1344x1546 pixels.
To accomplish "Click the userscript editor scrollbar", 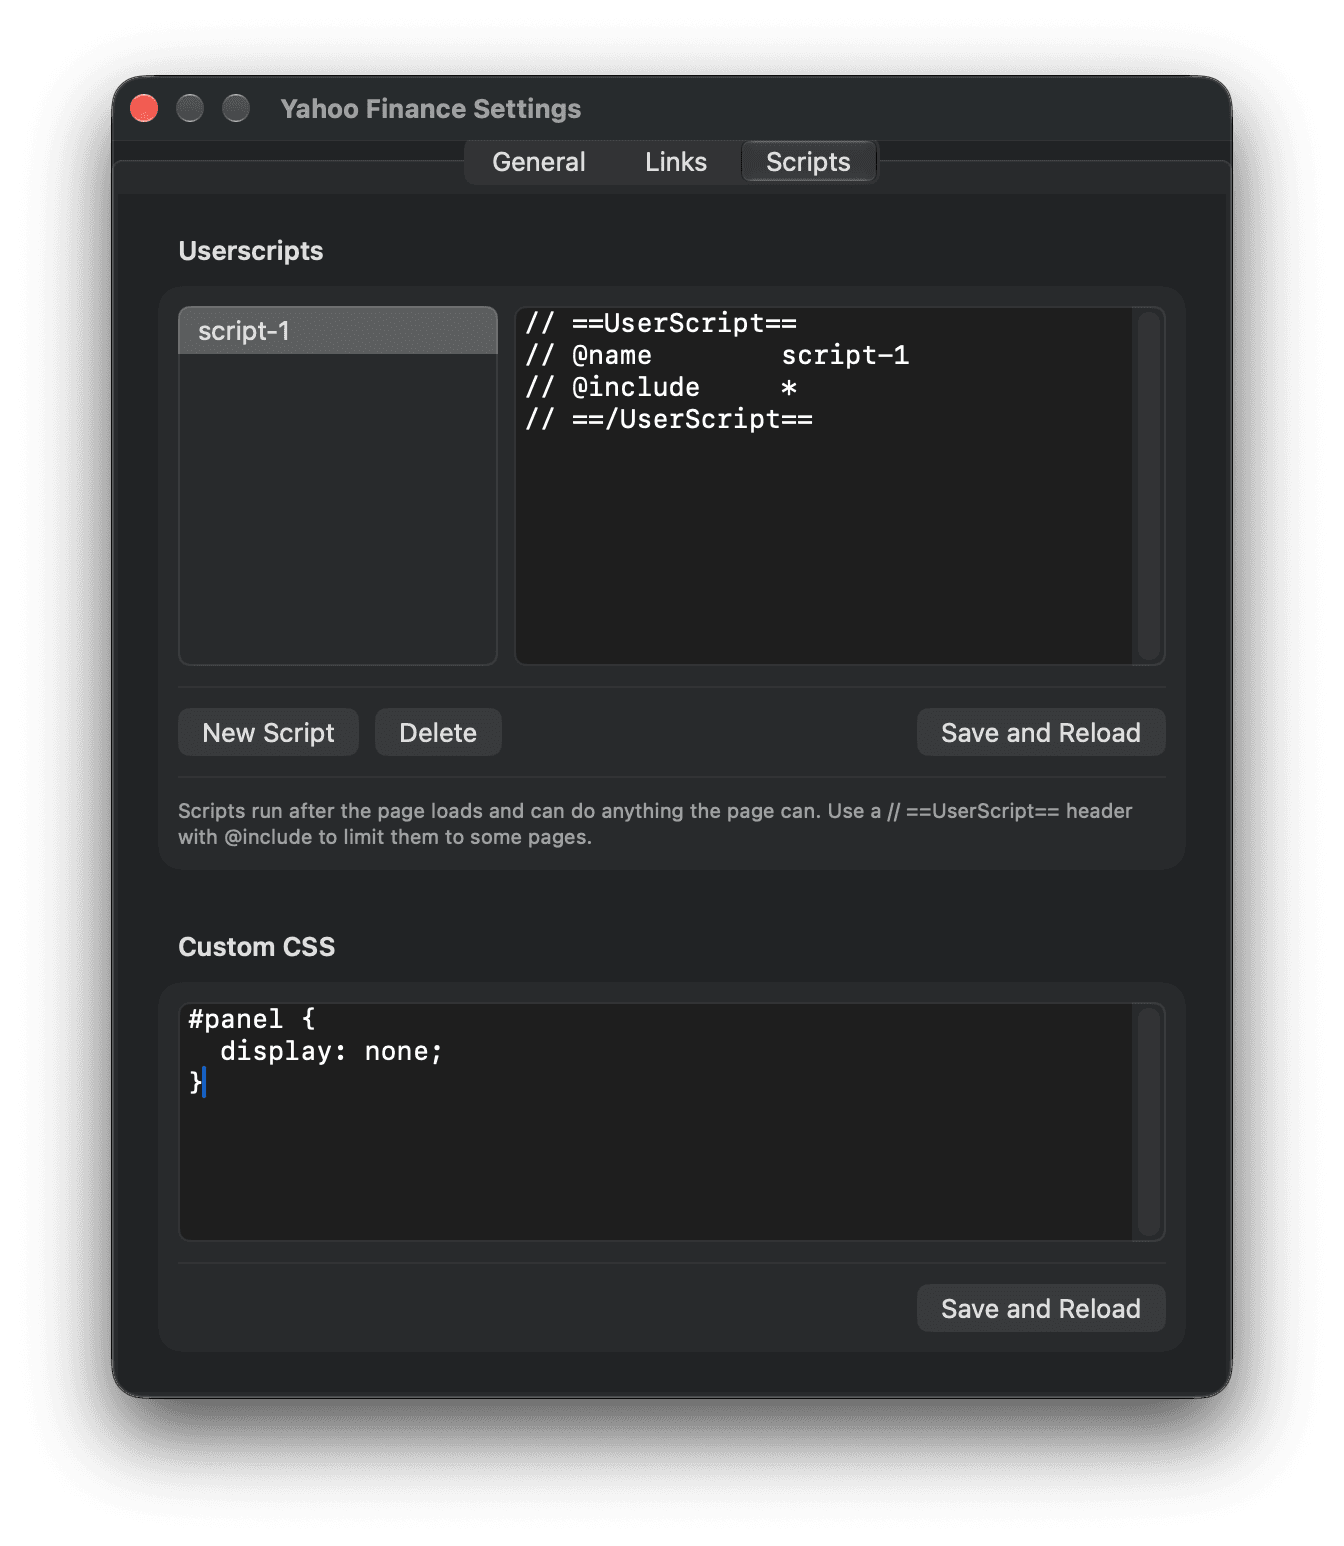I will point(1148,485).
